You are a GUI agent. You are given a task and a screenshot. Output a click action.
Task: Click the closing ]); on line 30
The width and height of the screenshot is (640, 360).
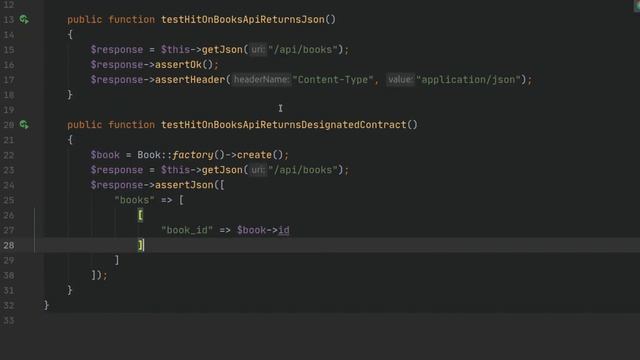pyautogui.click(x=99, y=275)
